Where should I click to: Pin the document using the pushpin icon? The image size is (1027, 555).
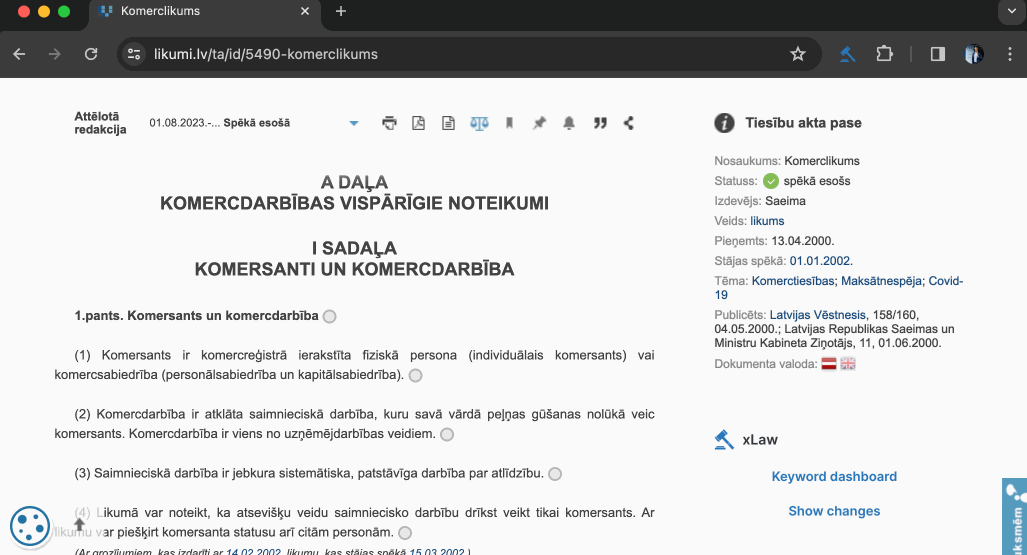point(539,123)
